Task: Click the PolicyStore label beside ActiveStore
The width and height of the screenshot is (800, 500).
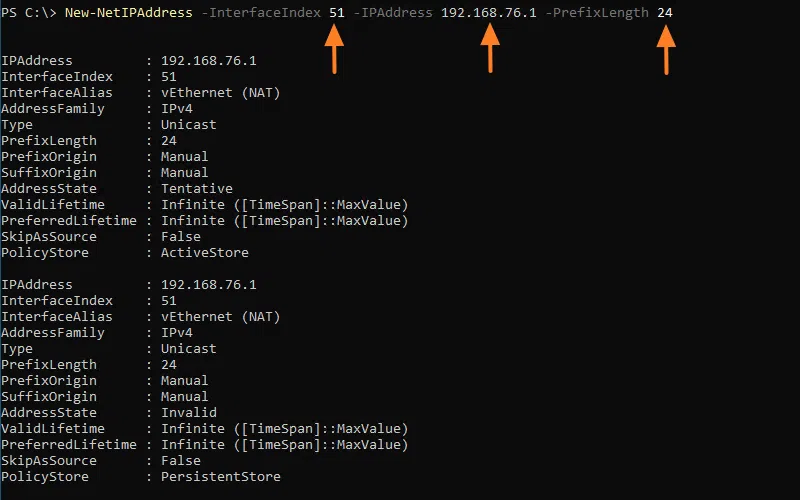Action: click(45, 253)
